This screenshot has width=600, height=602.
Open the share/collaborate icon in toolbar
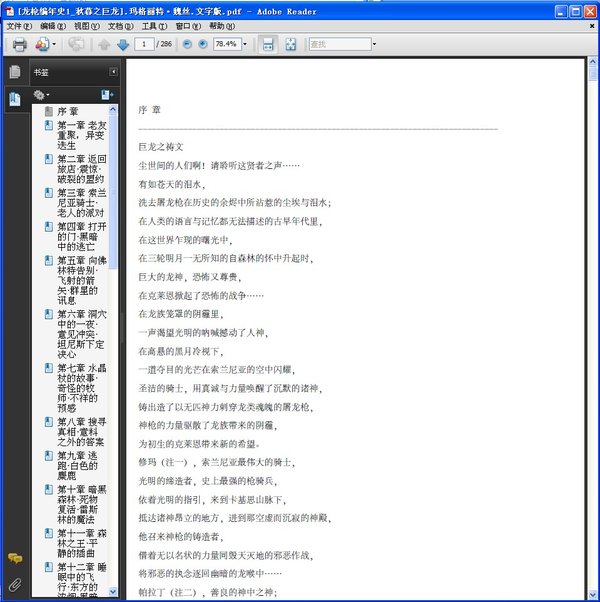42,45
